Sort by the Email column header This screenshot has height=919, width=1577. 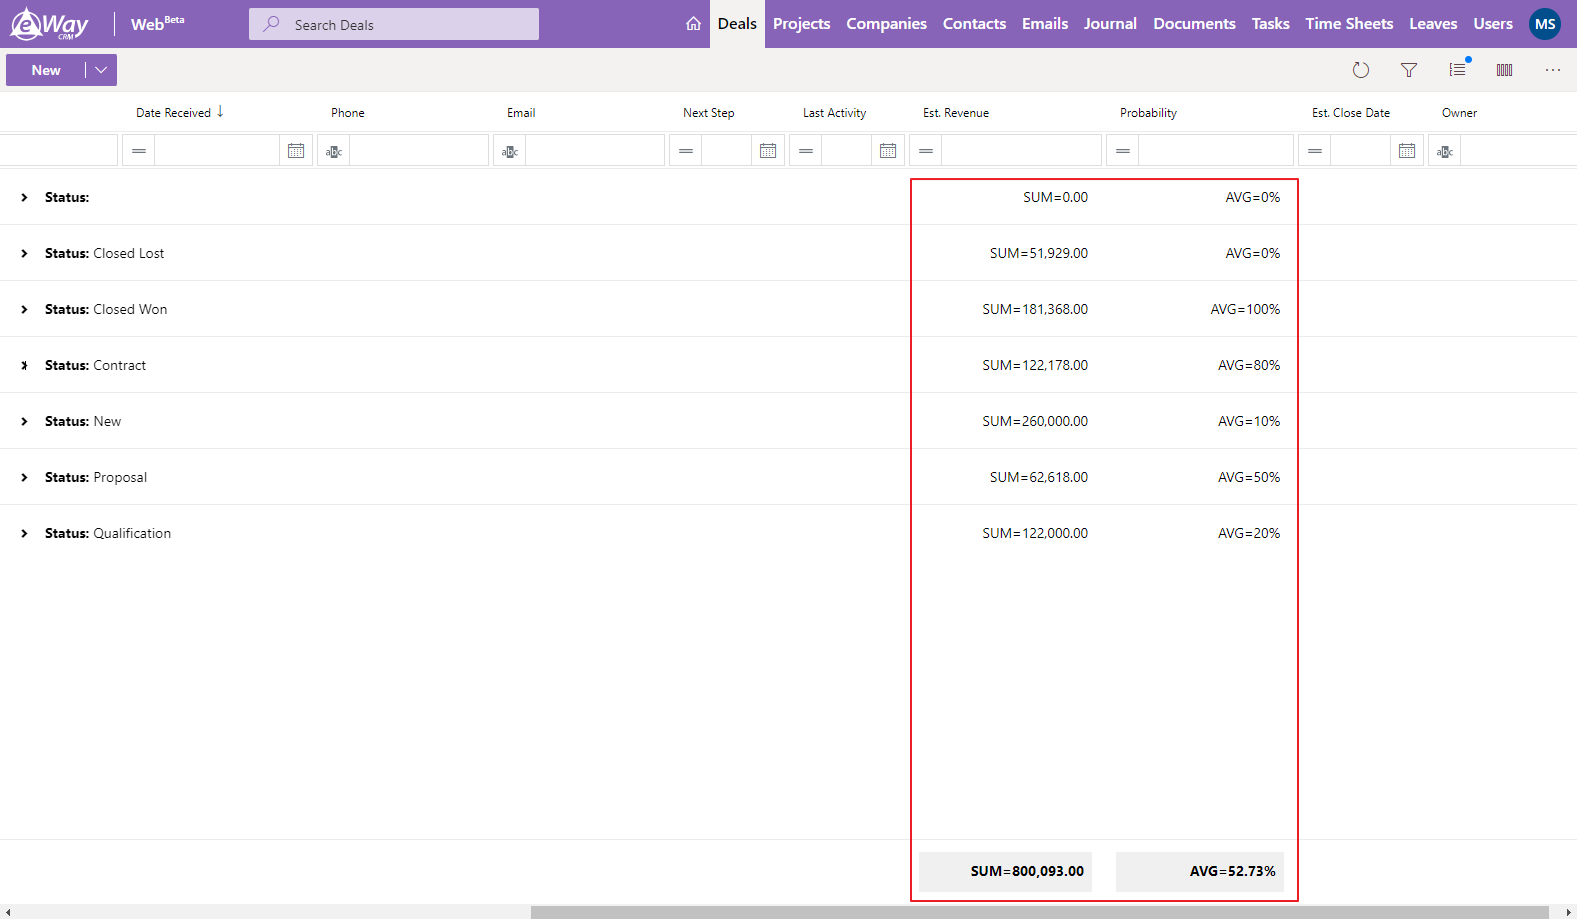(521, 113)
